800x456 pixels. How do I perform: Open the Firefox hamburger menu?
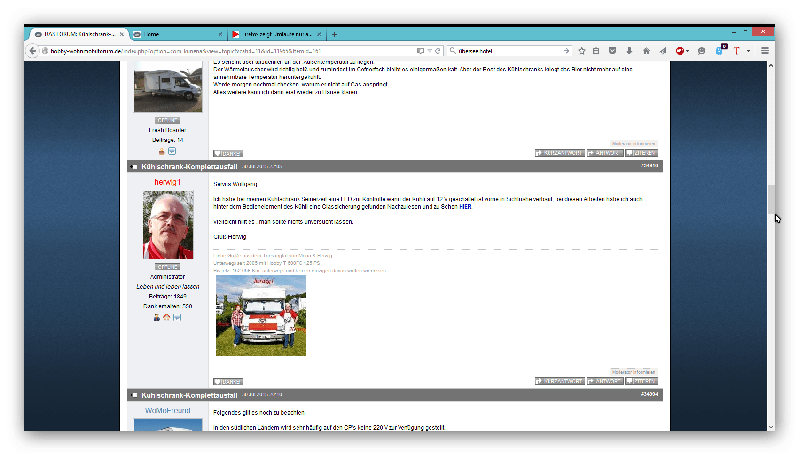(x=765, y=50)
